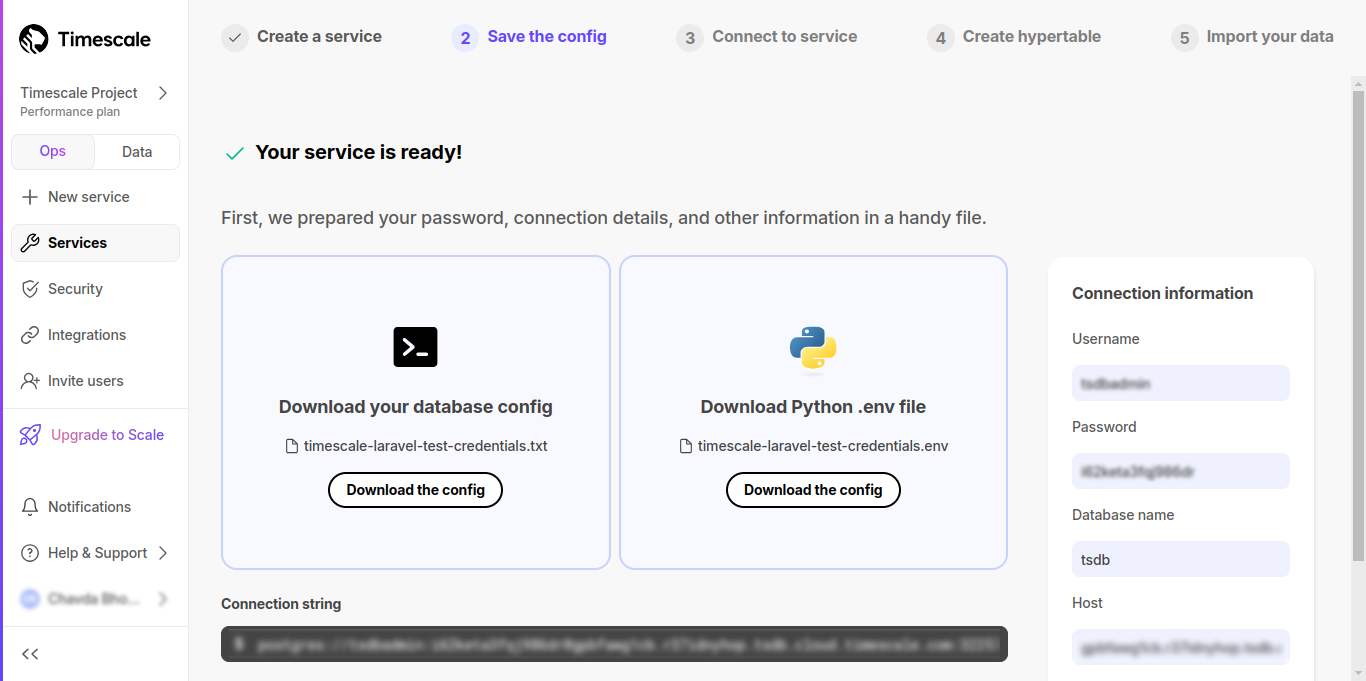Image resolution: width=1366 pixels, height=681 pixels.
Task: Click the Timescale logo icon
Action: (x=34, y=40)
